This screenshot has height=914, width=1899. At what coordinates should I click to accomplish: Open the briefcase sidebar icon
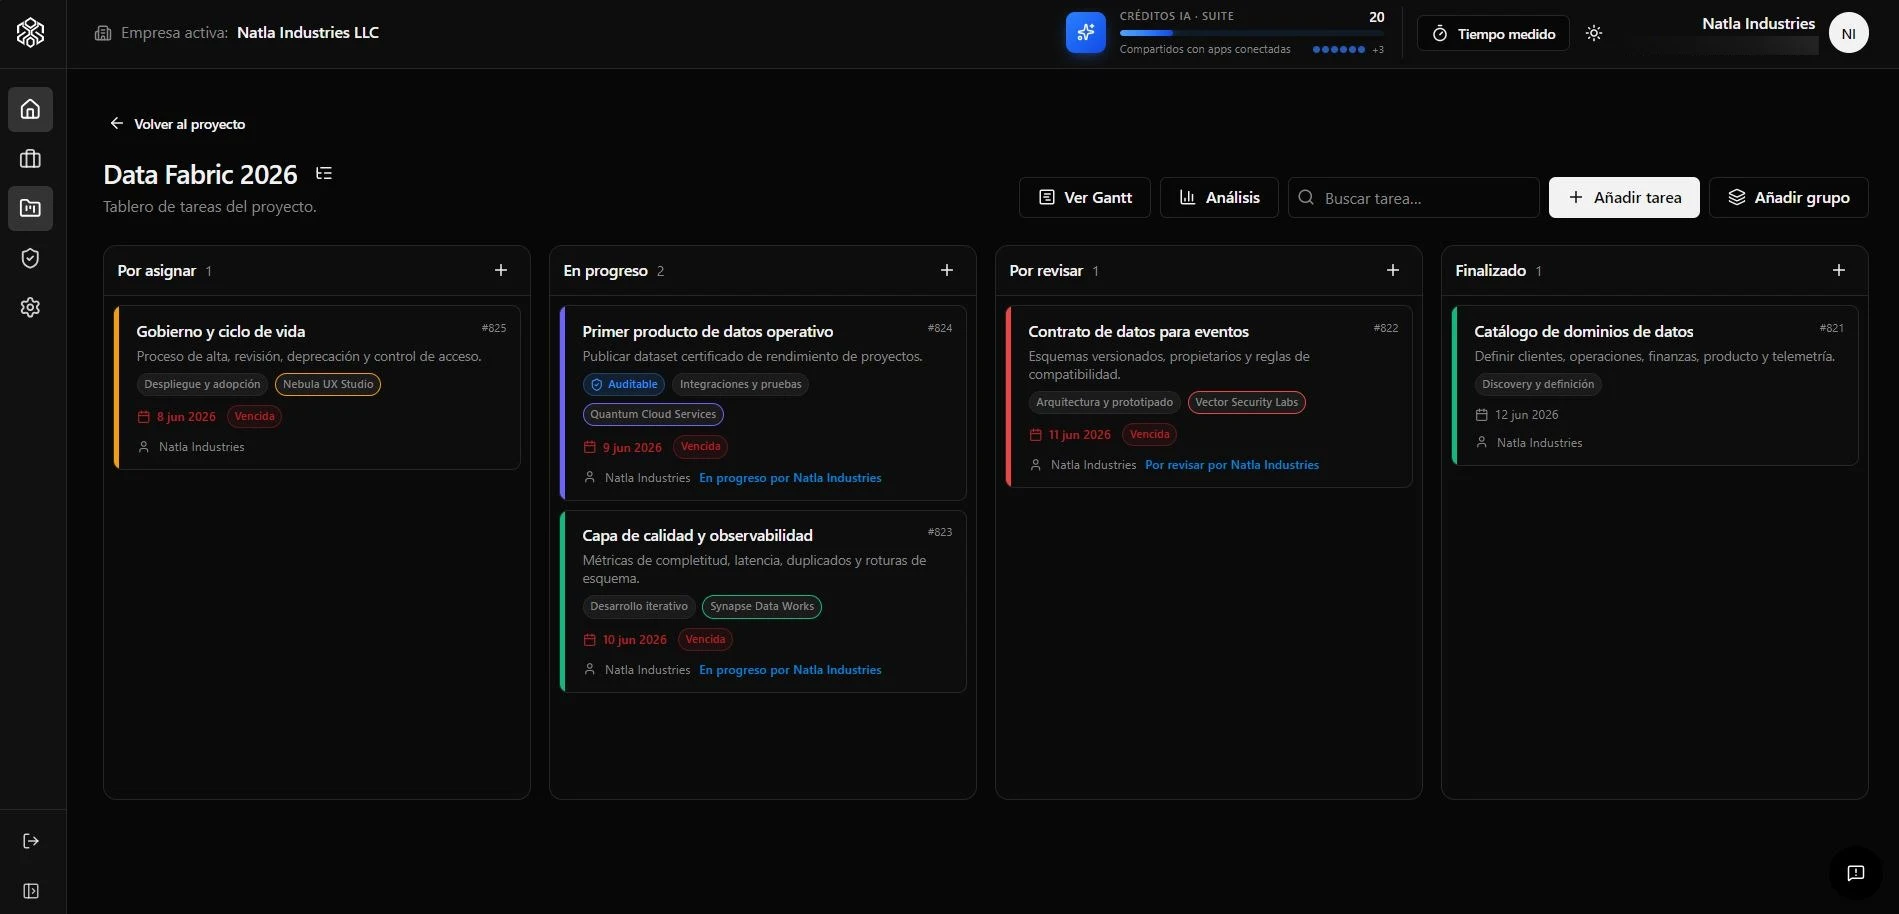[x=30, y=159]
